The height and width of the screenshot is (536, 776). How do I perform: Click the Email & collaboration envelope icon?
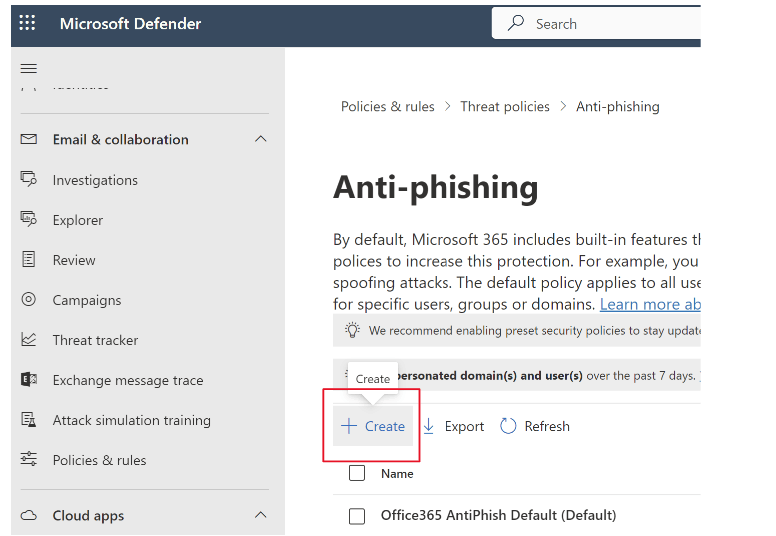click(x=29, y=139)
